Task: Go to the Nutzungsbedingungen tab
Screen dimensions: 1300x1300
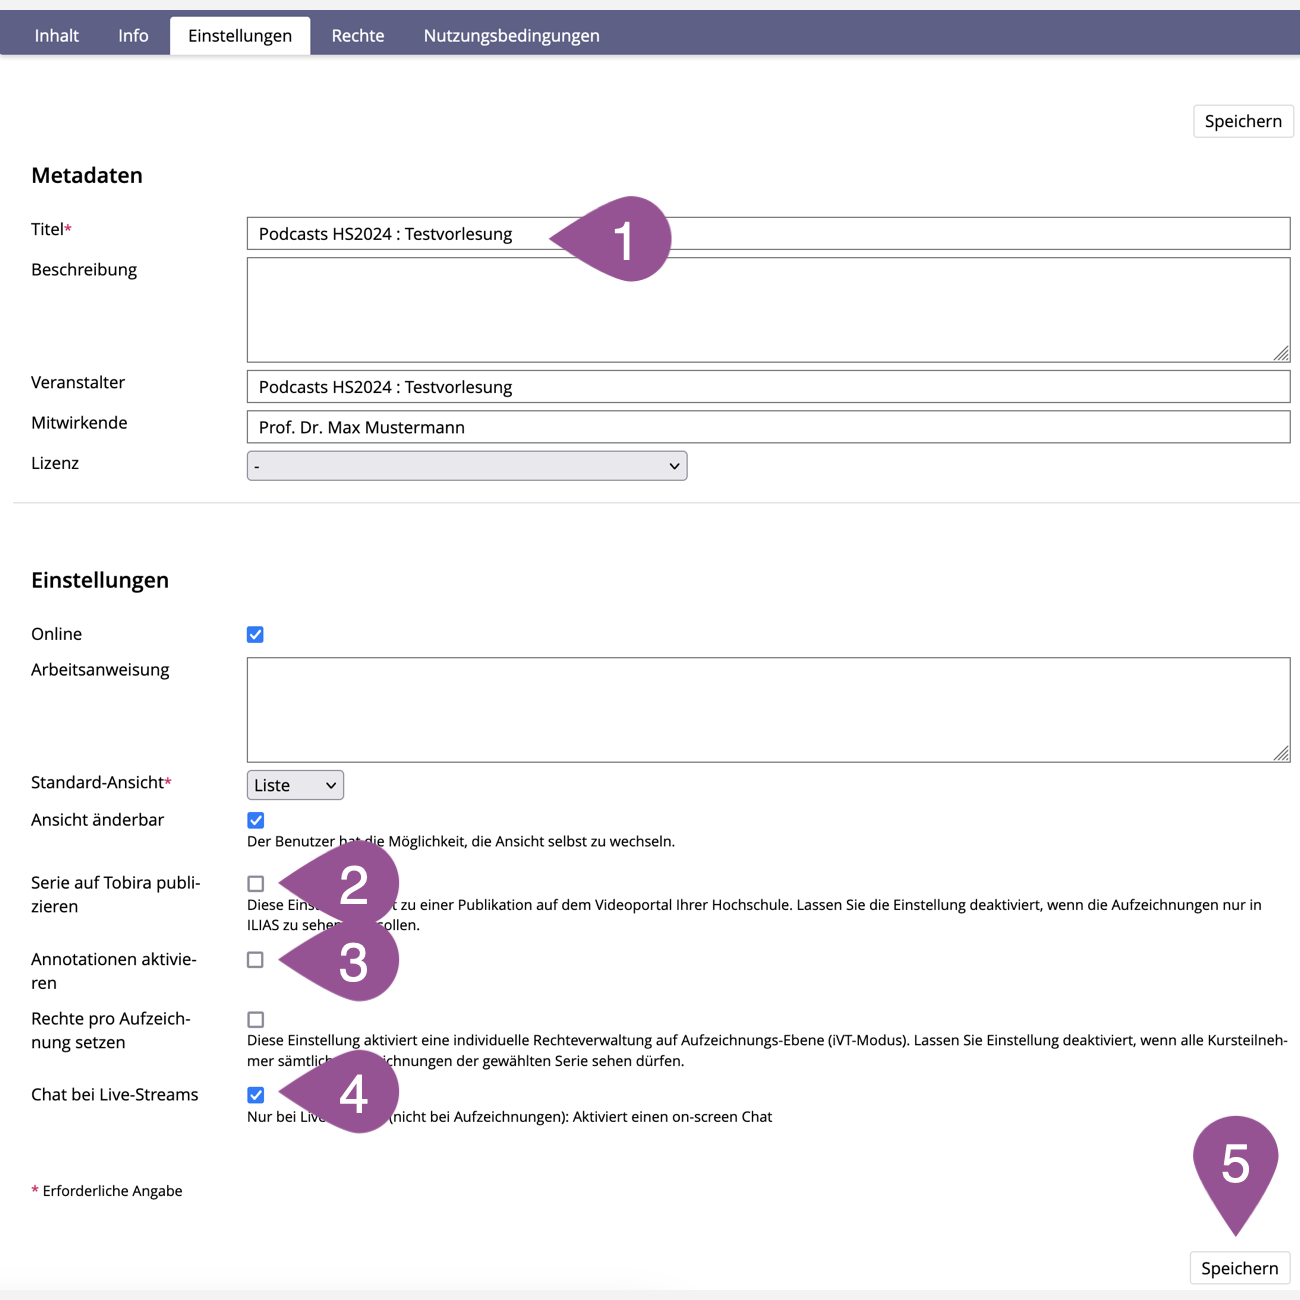Action: coord(511,36)
